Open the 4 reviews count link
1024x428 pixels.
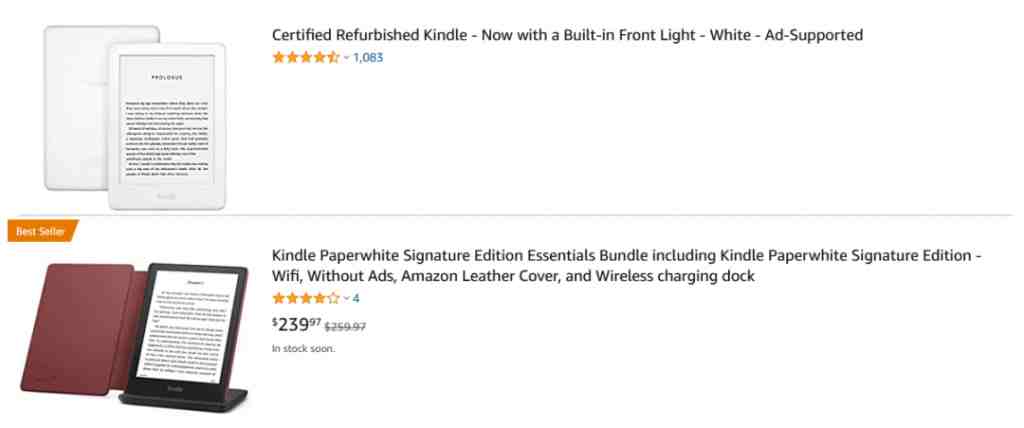click(x=356, y=299)
